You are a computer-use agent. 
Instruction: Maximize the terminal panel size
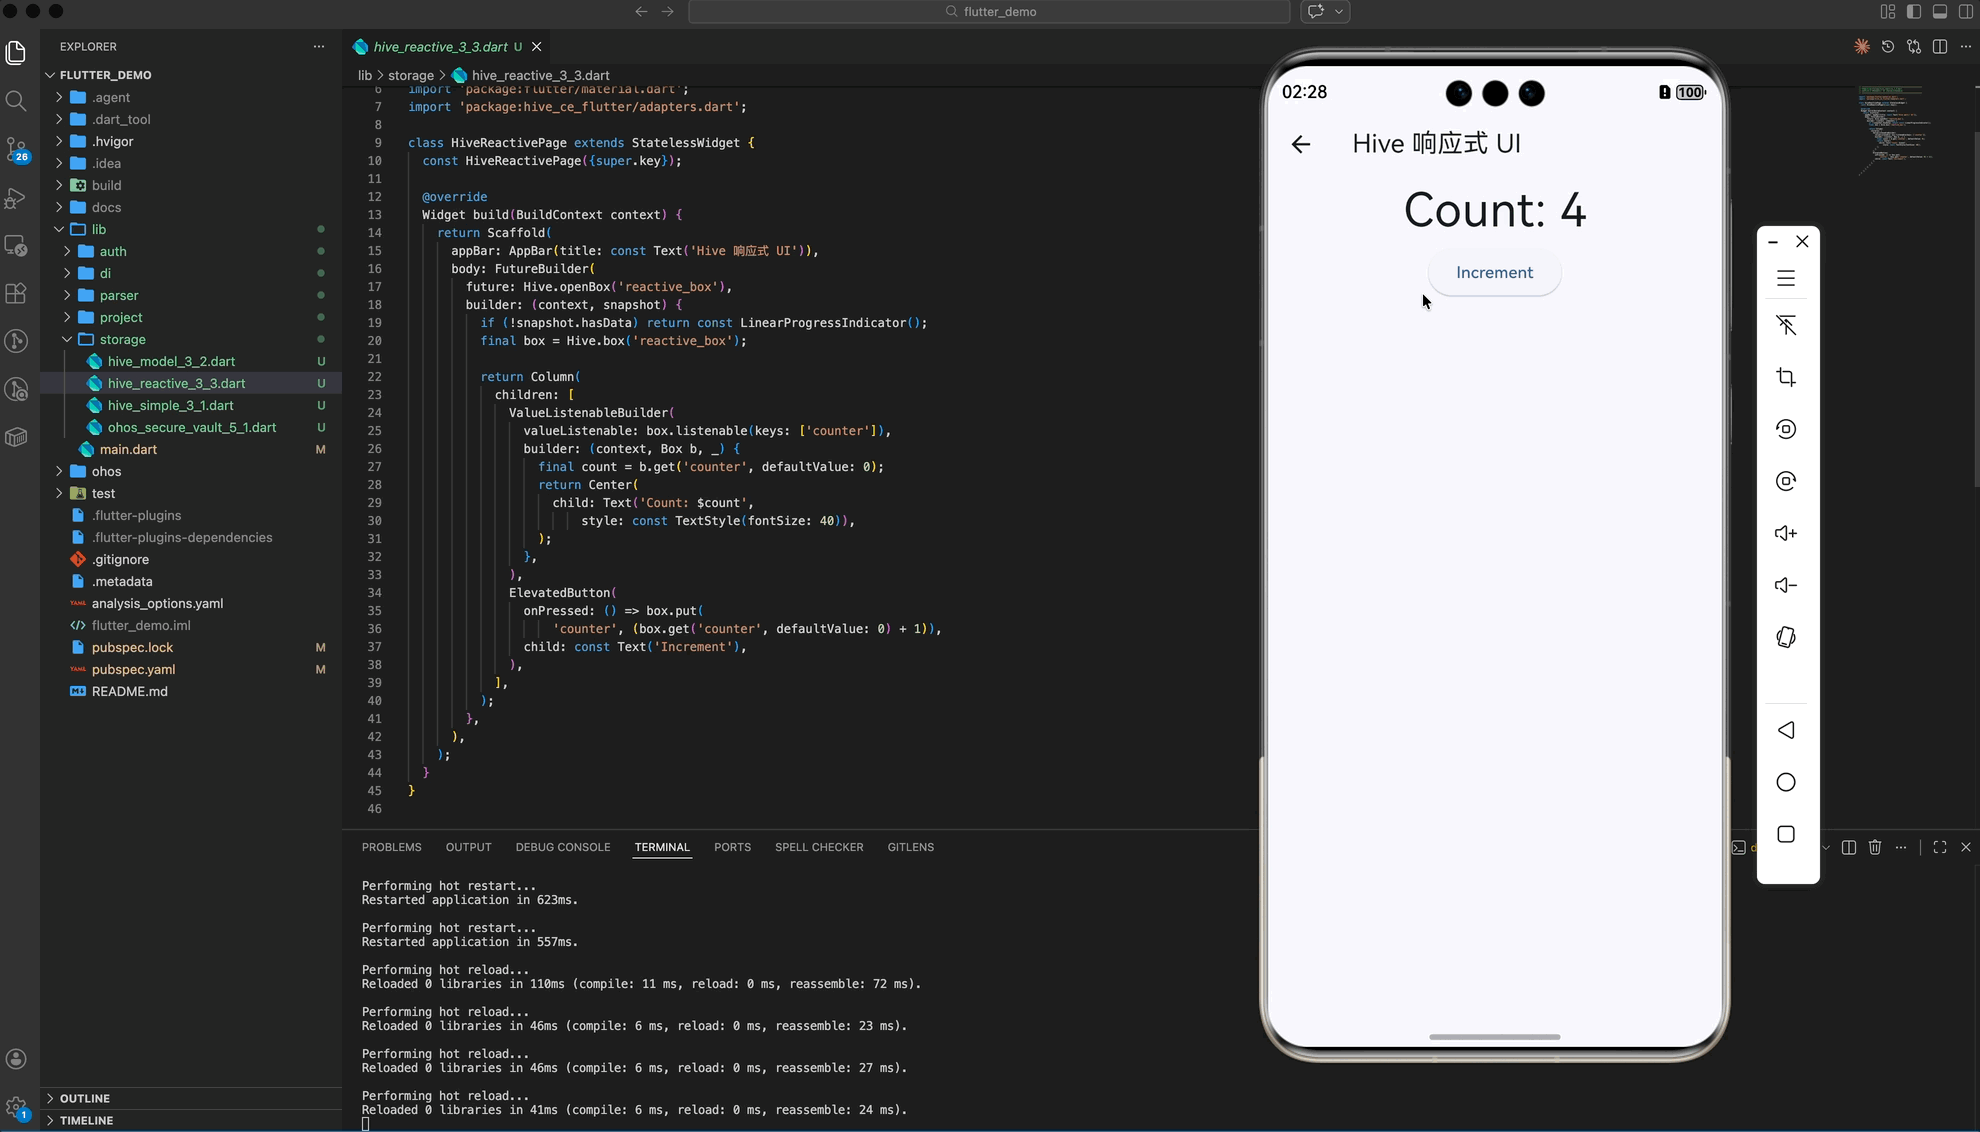pos(1940,847)
